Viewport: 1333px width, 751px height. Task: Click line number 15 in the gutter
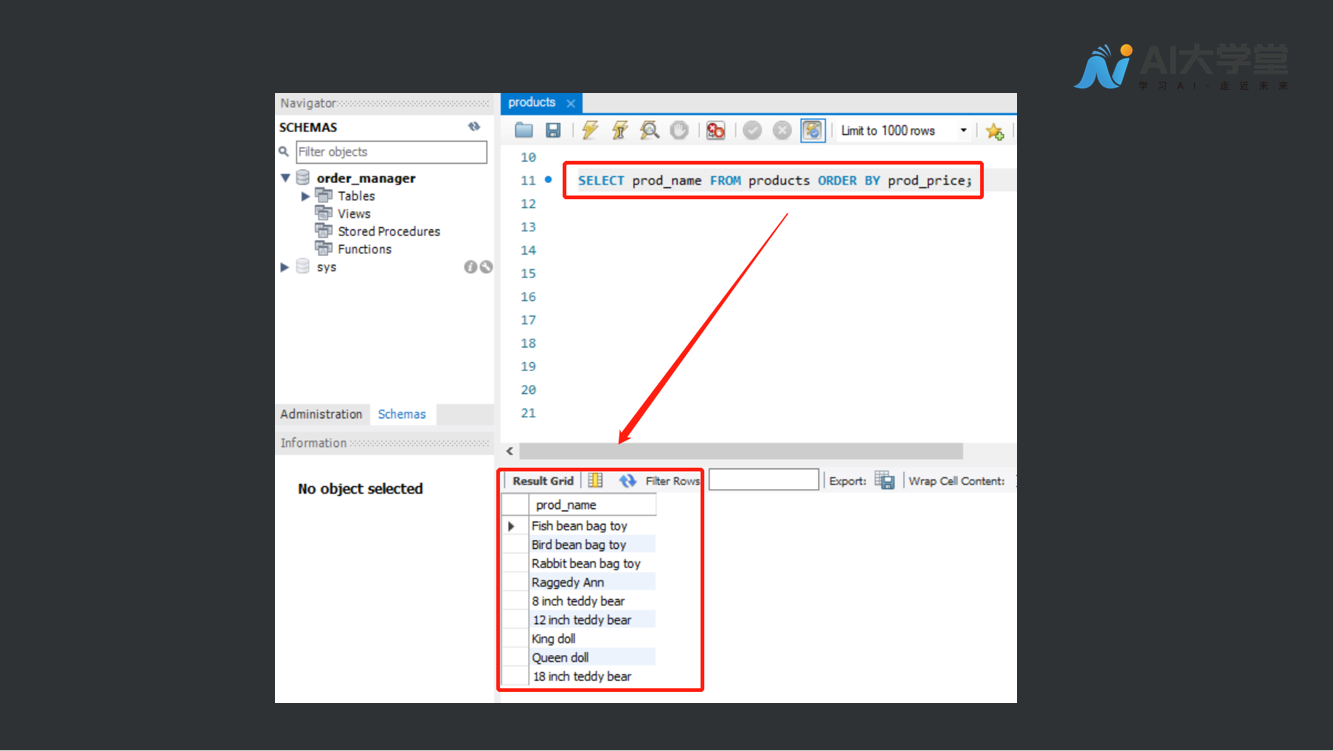[x=528, y=274]
